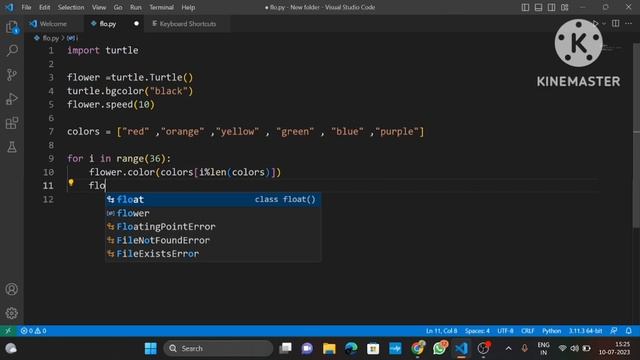Open the remote window indicator in status bar

pyautogui.click(x=8, y=331)
